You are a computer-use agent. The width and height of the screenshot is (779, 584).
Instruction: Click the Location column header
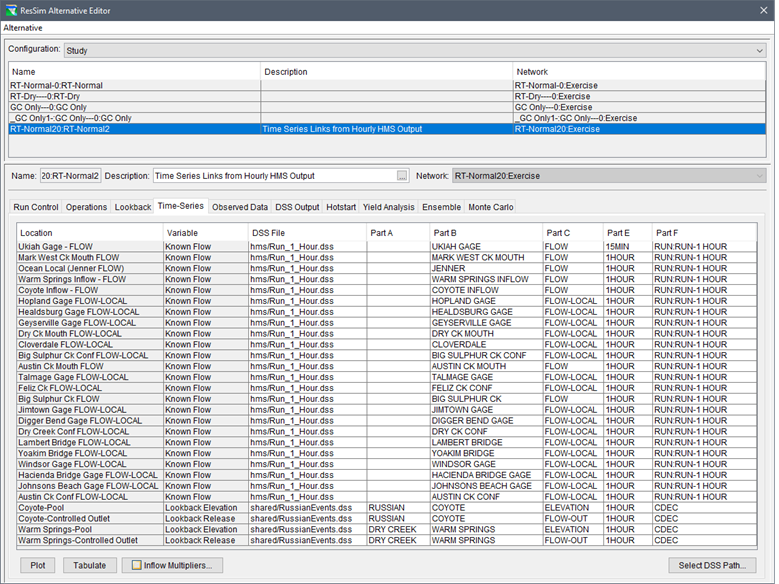(x=90, y=233)
